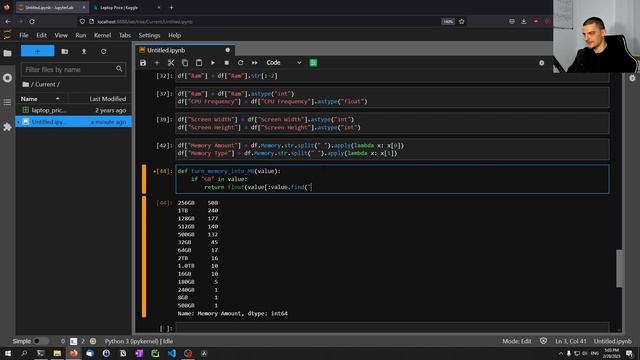
Task: Click the kernel sessions icon in status bar
Action: 93,341
